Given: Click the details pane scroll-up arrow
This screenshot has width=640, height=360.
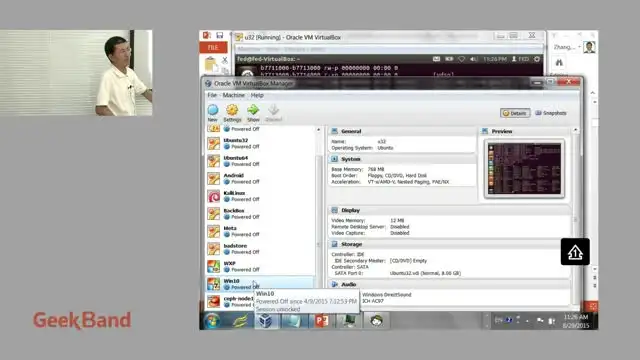Looking at the screenshot, I should (x=576, y=130).
